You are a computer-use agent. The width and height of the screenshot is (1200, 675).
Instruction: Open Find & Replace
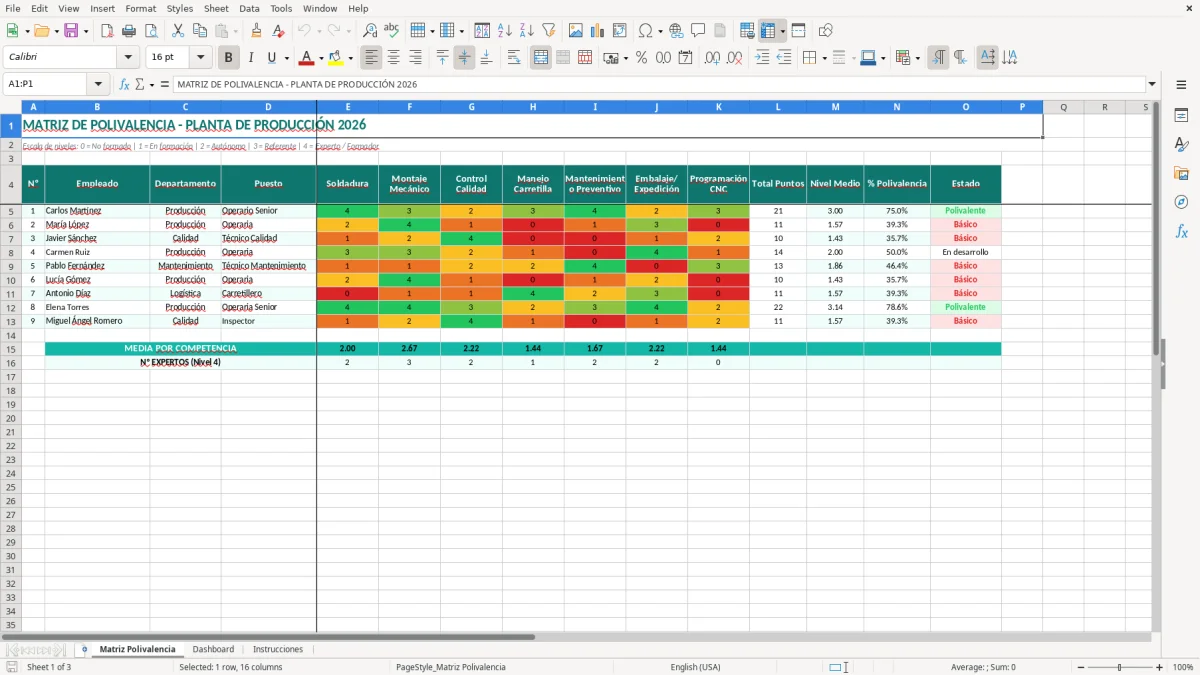click(370, 31)
